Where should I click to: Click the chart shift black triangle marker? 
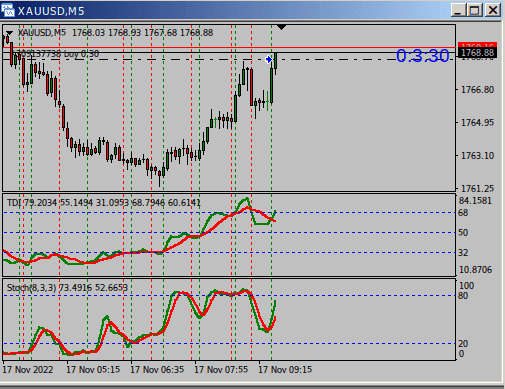coord(281,27)
